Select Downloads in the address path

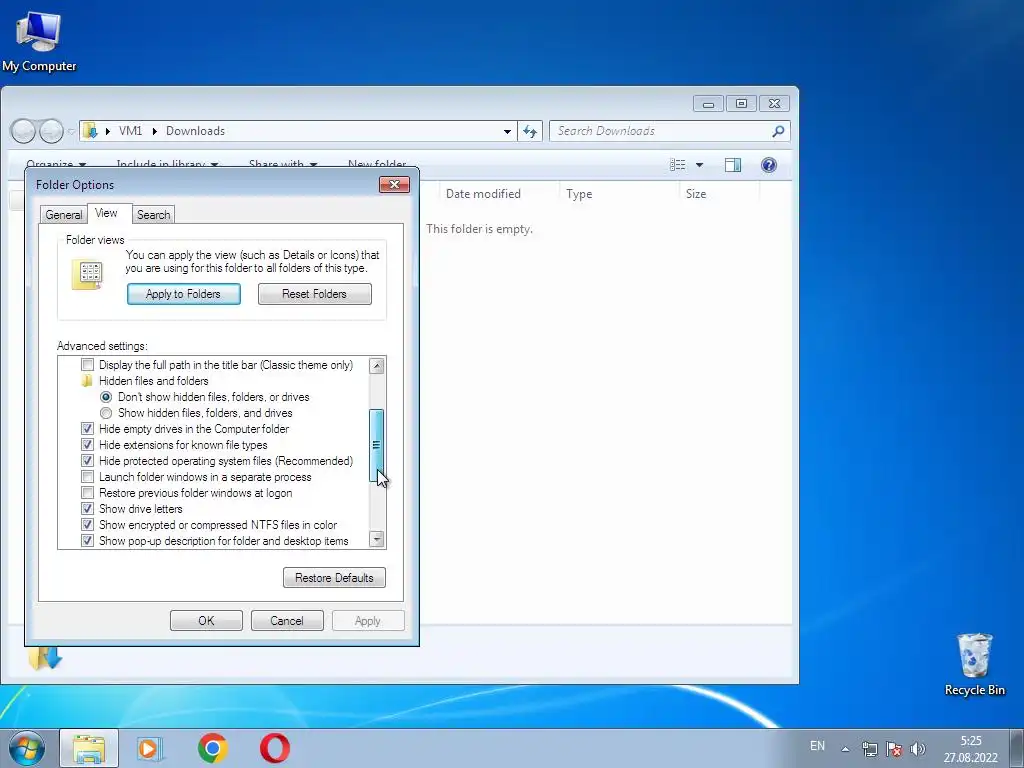point(195,131)
